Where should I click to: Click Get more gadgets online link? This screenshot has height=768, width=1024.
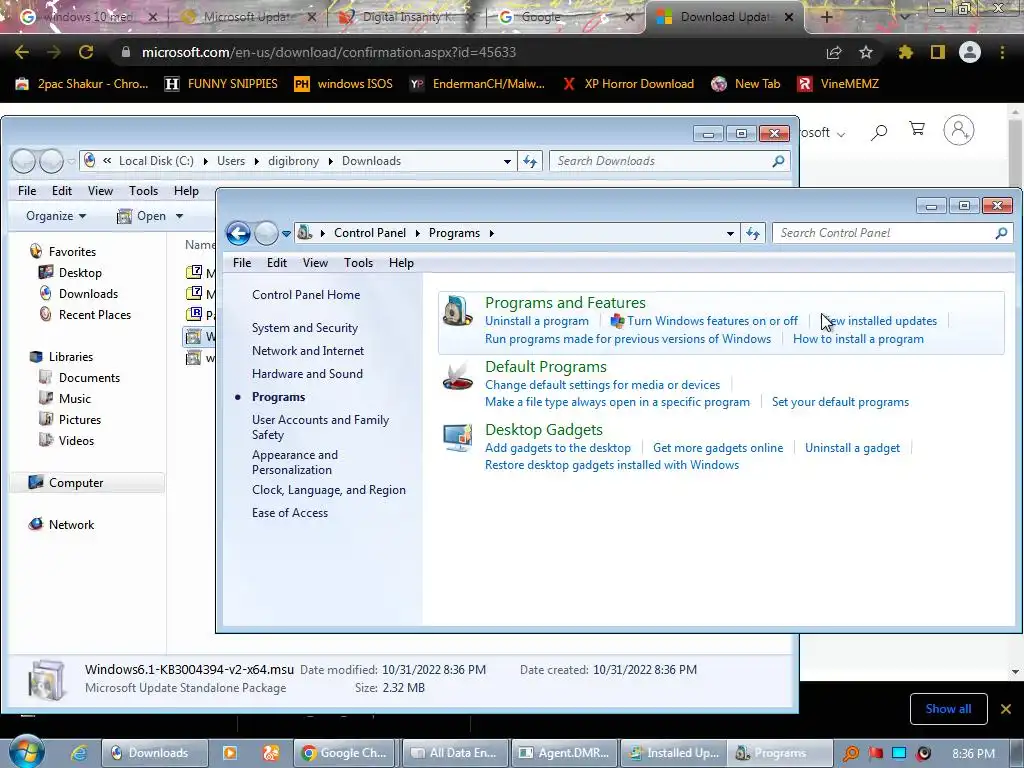718,448
